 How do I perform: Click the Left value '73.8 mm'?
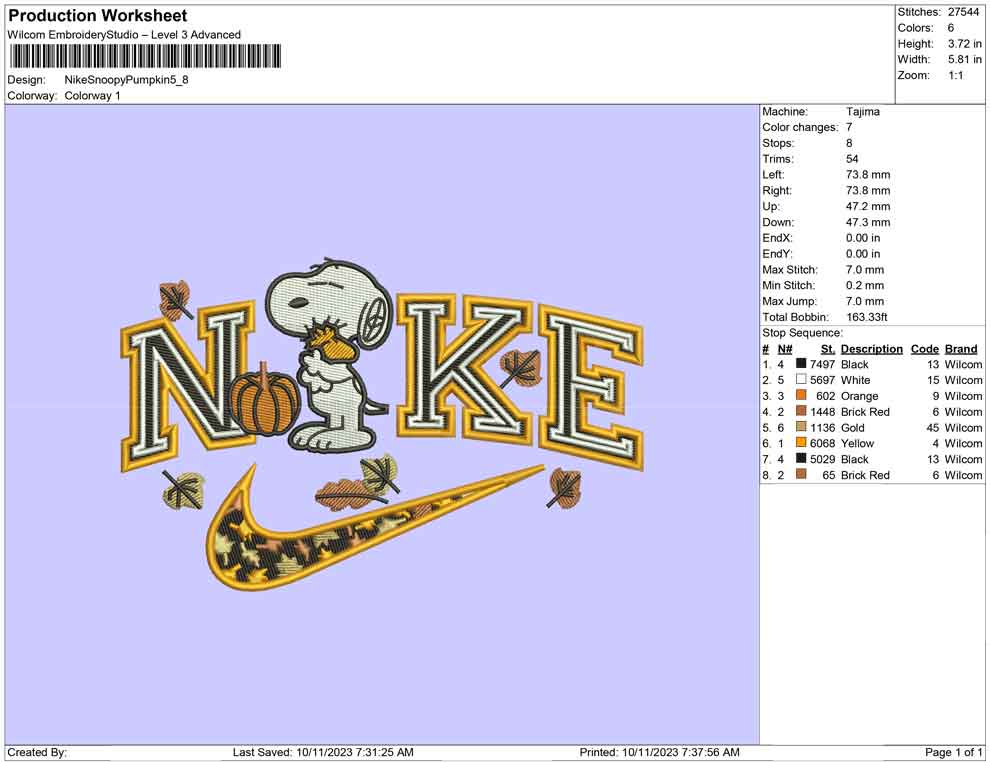click(x=868, y=174)
